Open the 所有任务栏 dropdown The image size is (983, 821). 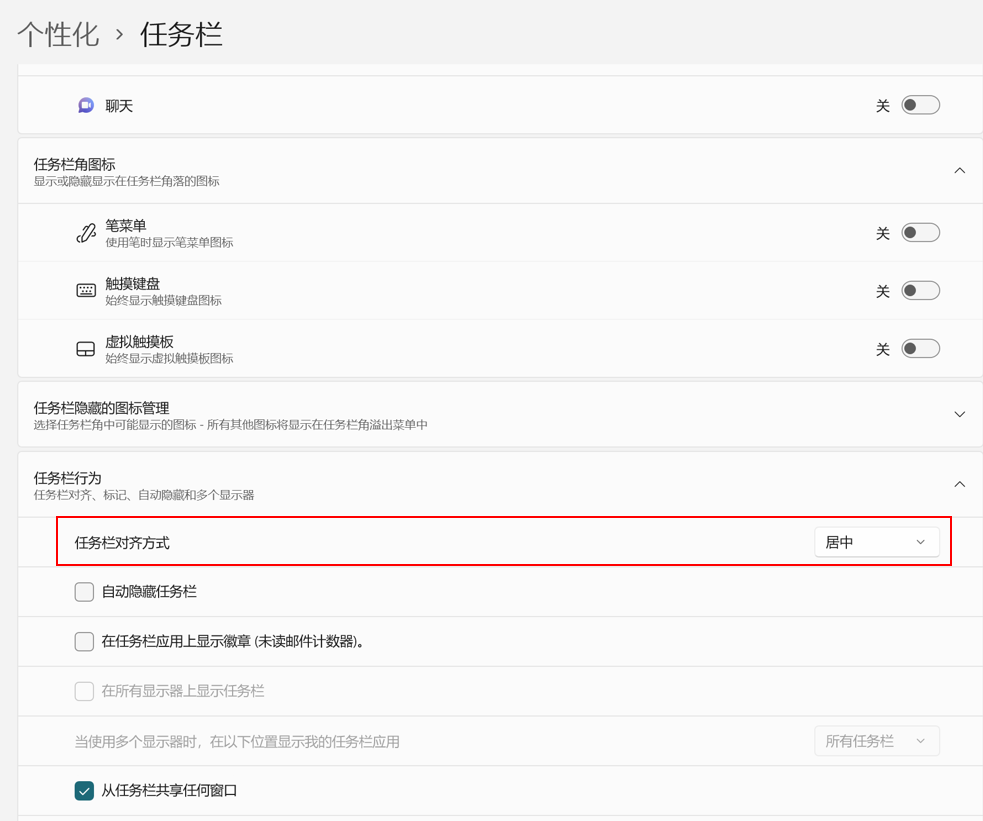pos(876,741)
